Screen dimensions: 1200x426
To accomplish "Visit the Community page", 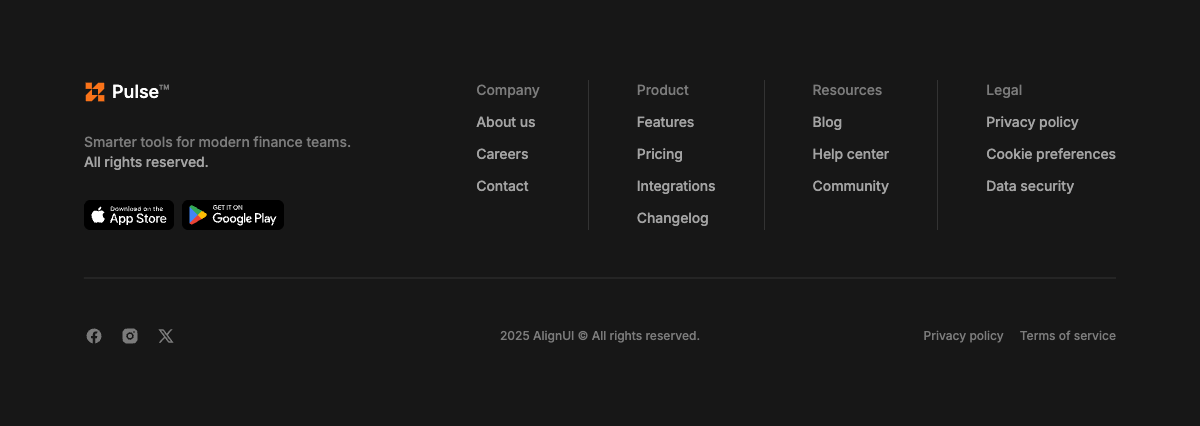I will [x=851, y=186].
